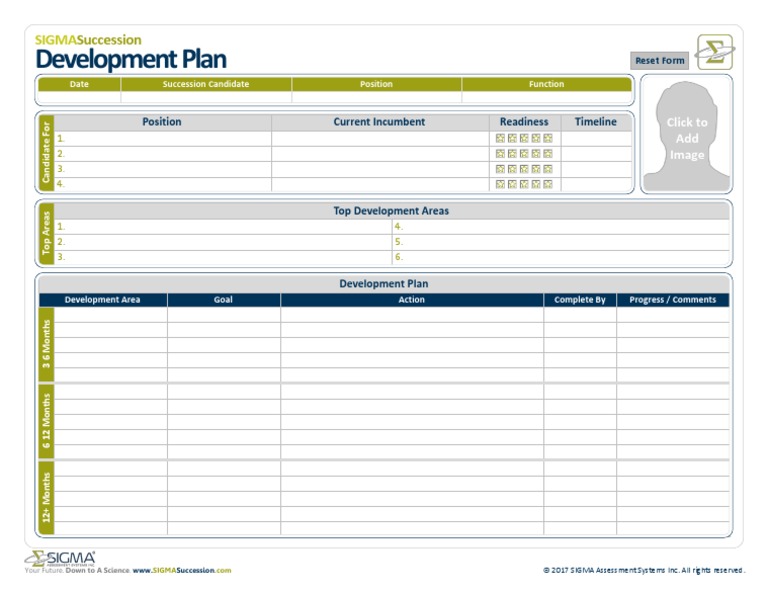Click Current Incumbent field in row 3

tap(381, 169)
